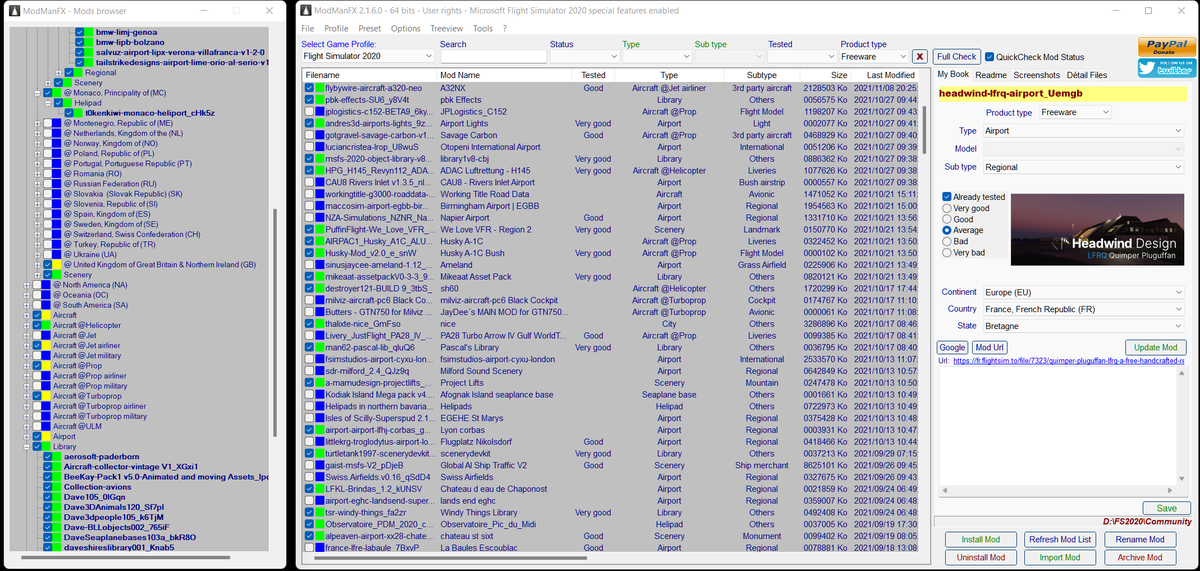Open the Profile menu
Image resolution: width=1200 pixels, height=571 pixels.
[336, 29]
